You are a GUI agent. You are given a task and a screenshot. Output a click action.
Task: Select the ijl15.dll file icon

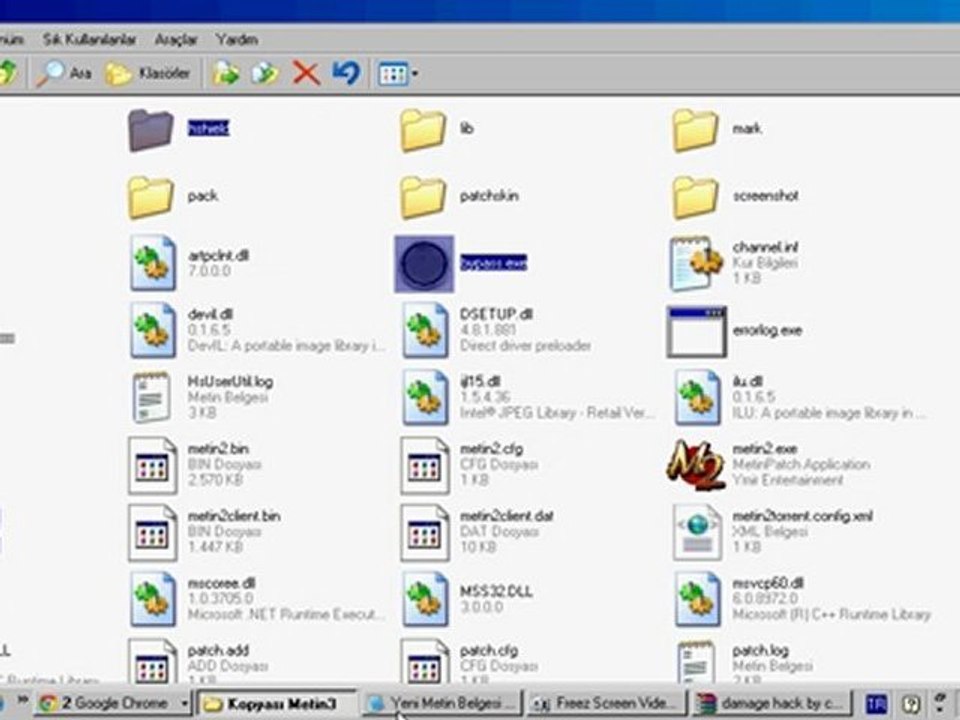[x=425, y=398]
